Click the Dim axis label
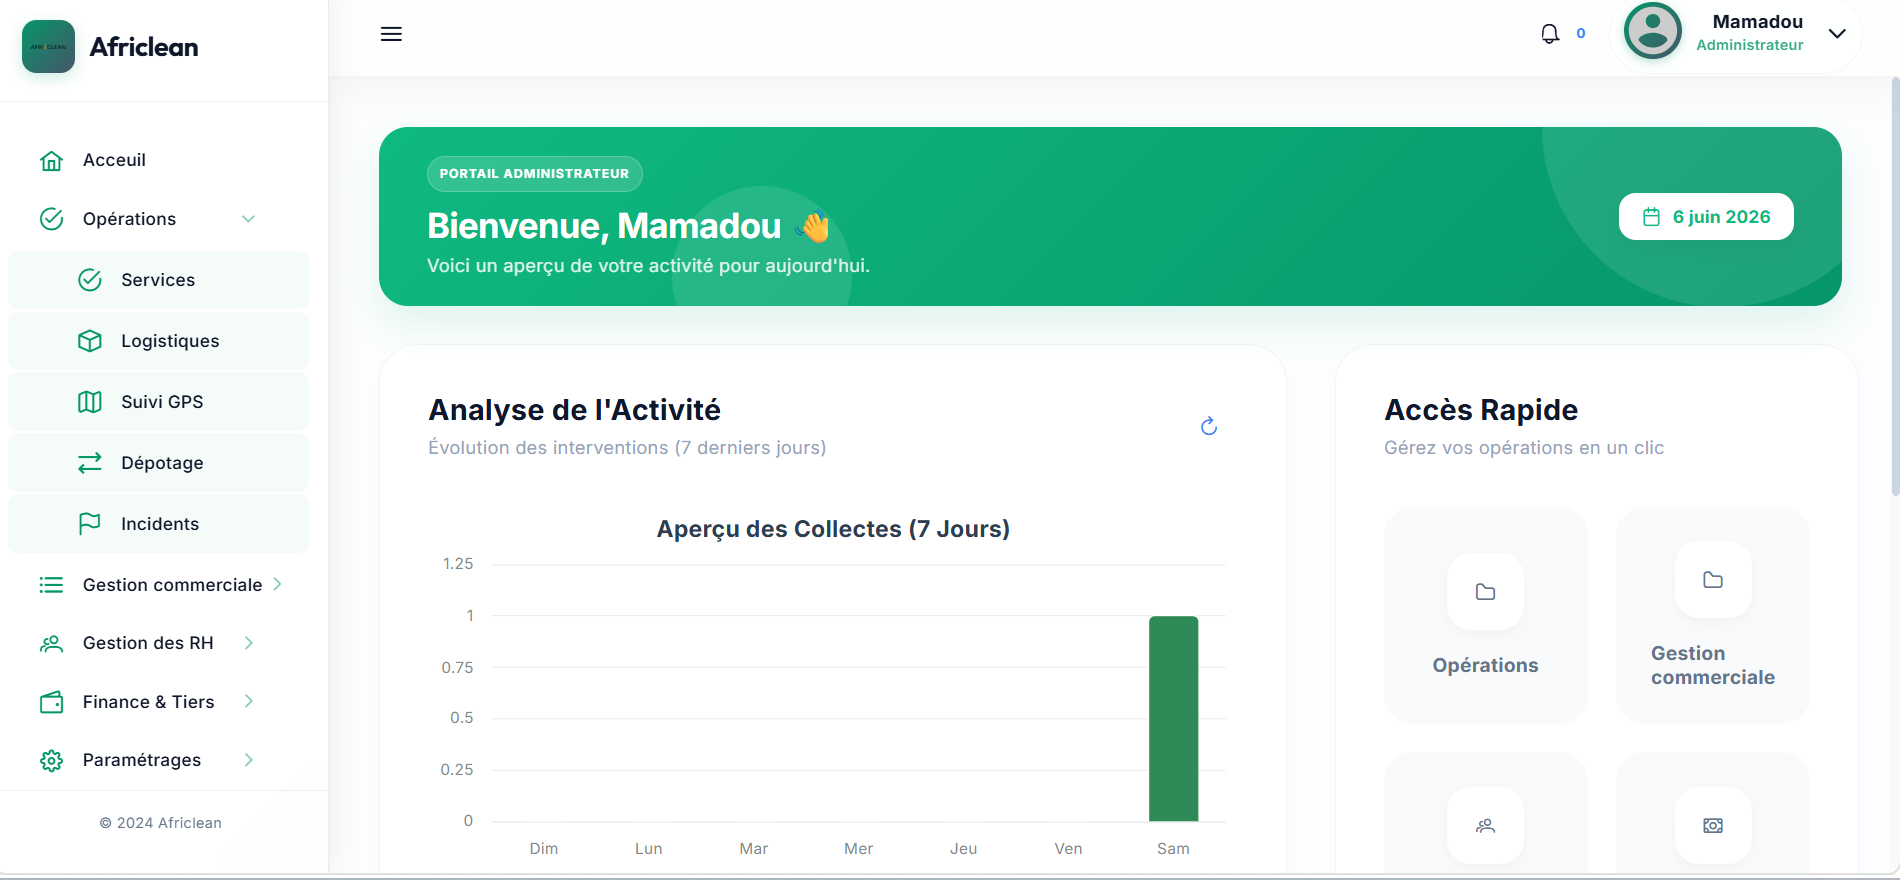 pos(544,849)
